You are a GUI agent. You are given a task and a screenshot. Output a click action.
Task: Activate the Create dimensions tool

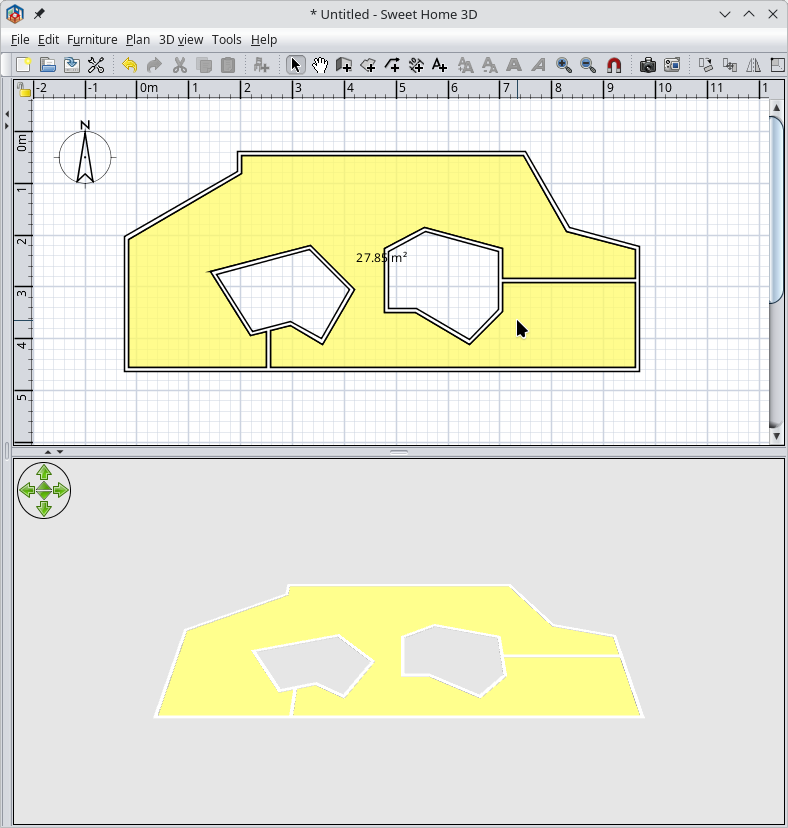(x=416, y=65)
